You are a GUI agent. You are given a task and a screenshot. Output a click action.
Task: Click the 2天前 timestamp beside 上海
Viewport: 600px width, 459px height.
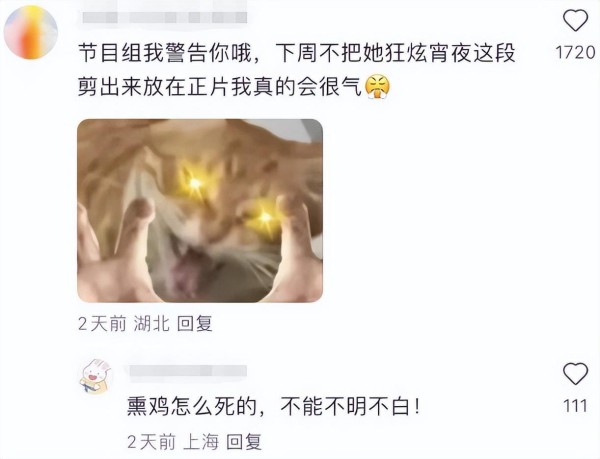coord(151,442)
